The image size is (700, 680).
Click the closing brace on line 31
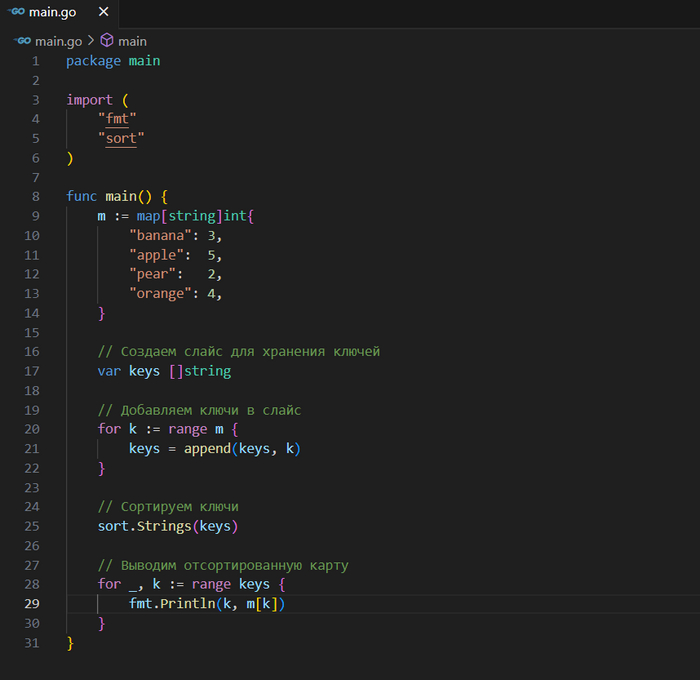pos(70,643)
